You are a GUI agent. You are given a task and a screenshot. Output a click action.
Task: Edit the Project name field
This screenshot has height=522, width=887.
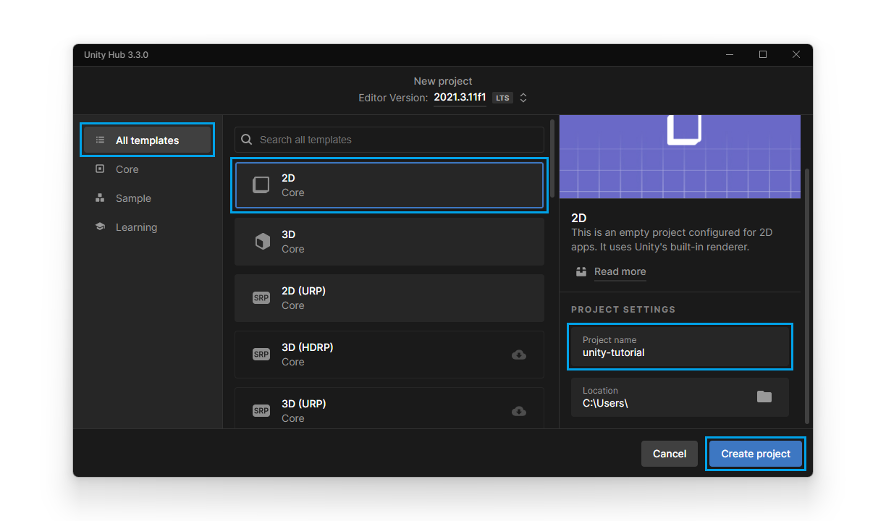(x=679, y=347)
